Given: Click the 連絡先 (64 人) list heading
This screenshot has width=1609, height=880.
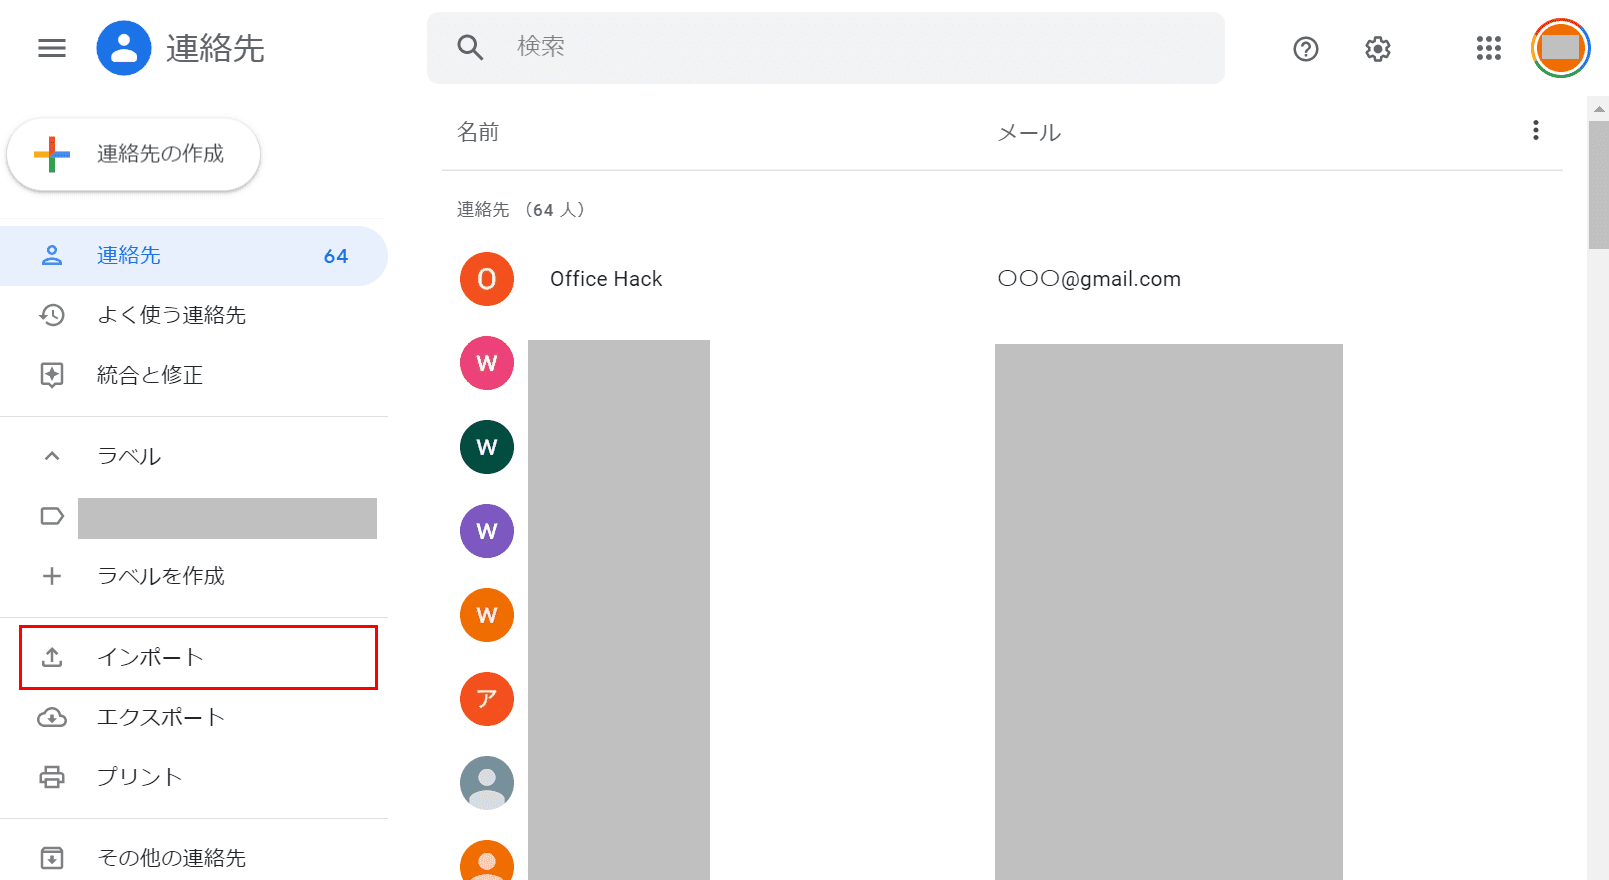Looking at the screenshot, I should point(521,210).
